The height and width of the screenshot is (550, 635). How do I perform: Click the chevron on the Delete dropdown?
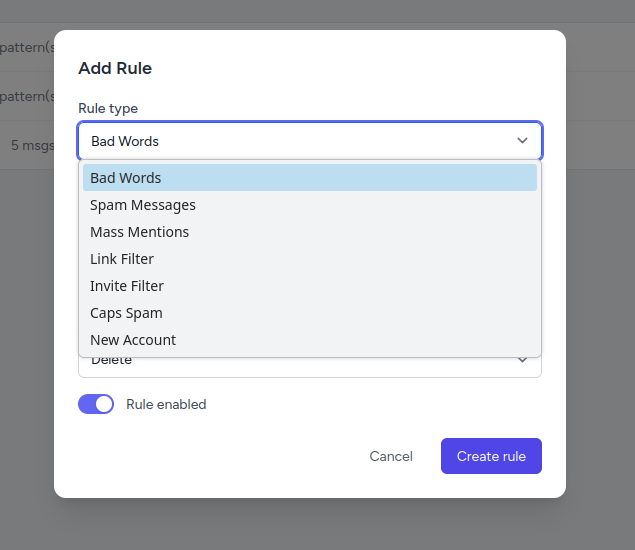522,360
